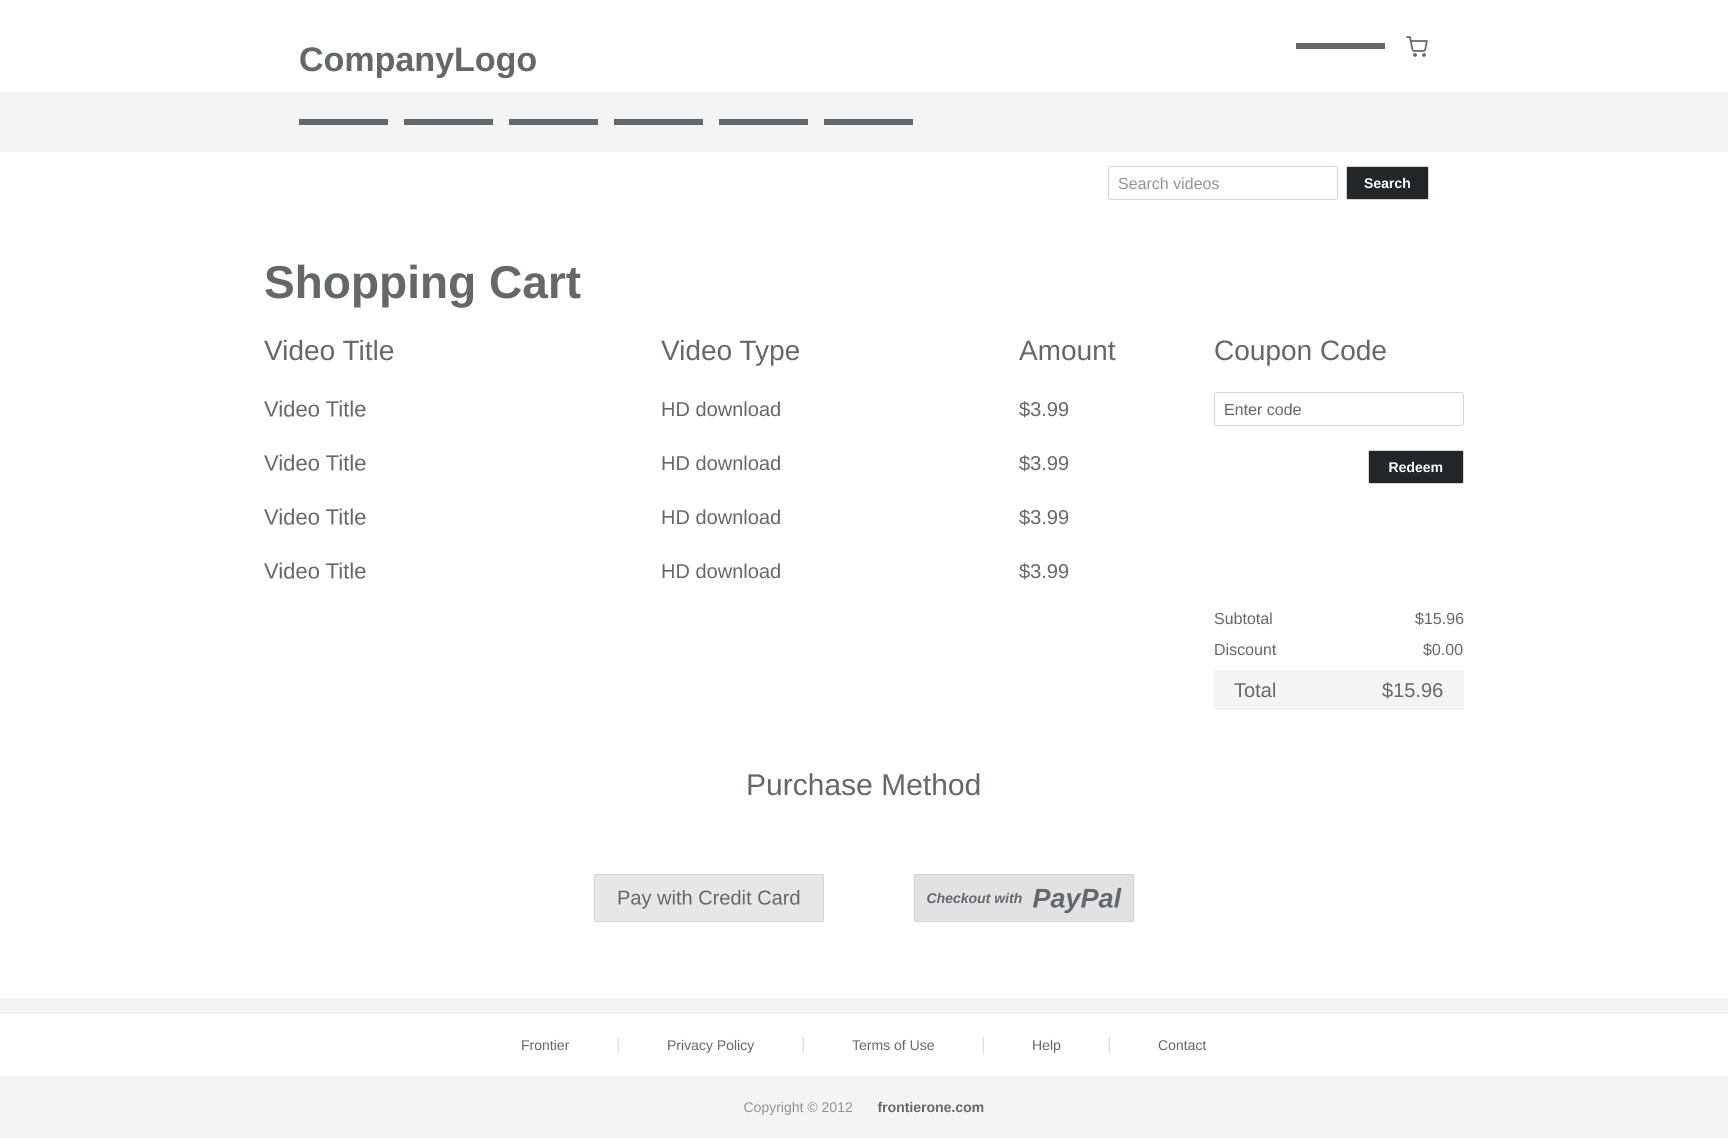Click the Total label in summary
The width and height of the screenshot is (1728, 1138).
click(1255, 690)
